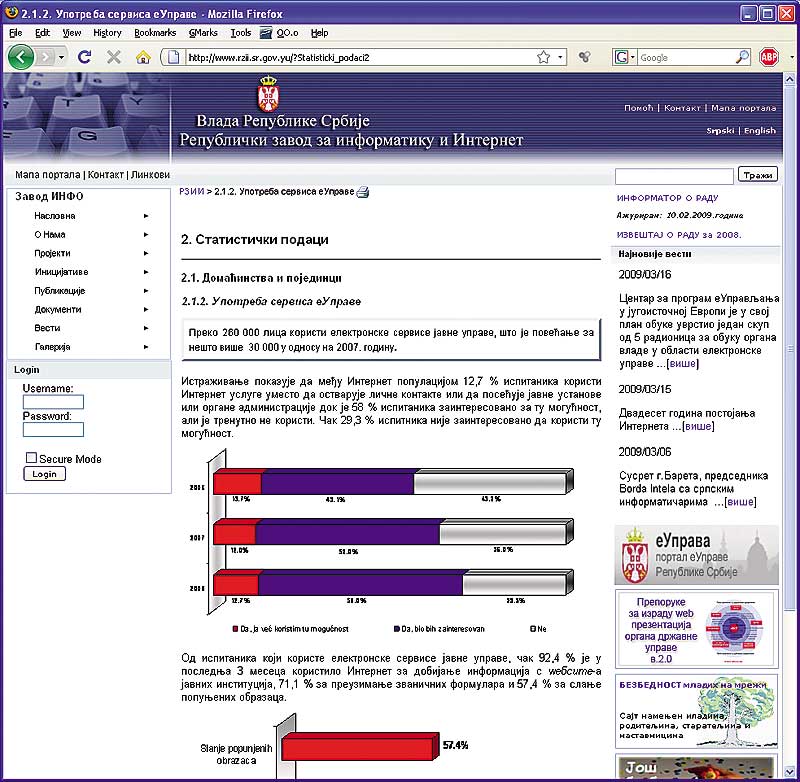
Task: Click in the URL address field
Action: (x=360, y=57)
